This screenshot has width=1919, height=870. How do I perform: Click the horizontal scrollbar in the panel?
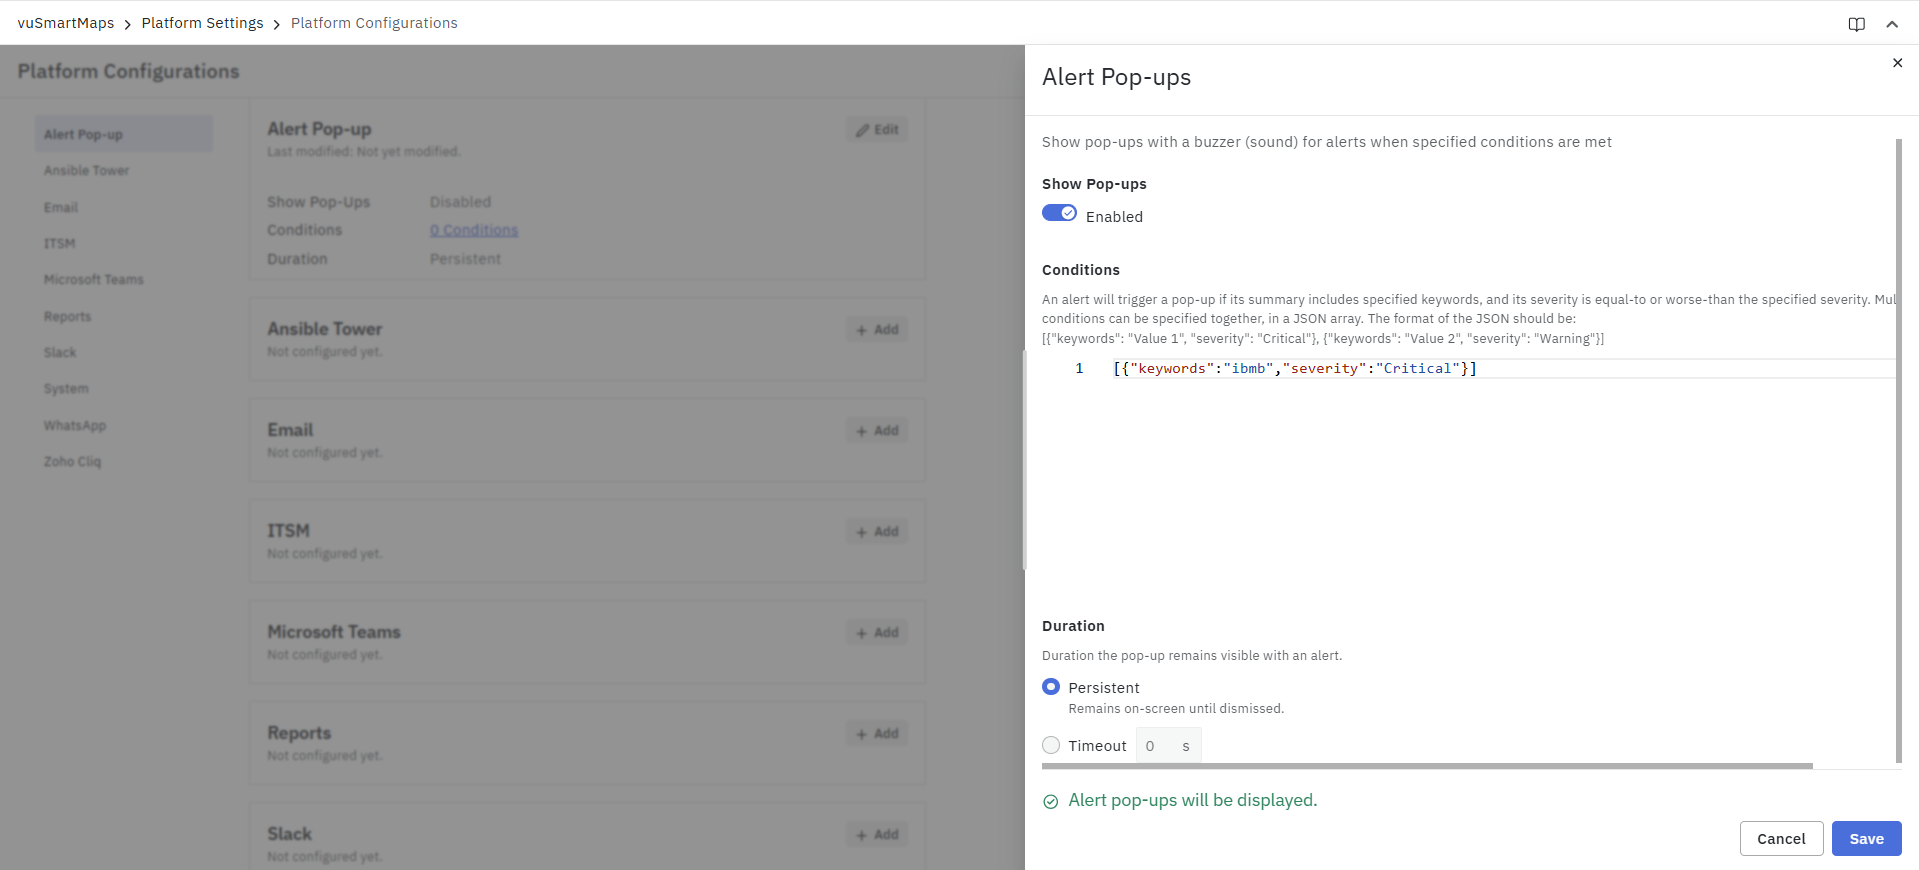tap(1426, 766)
